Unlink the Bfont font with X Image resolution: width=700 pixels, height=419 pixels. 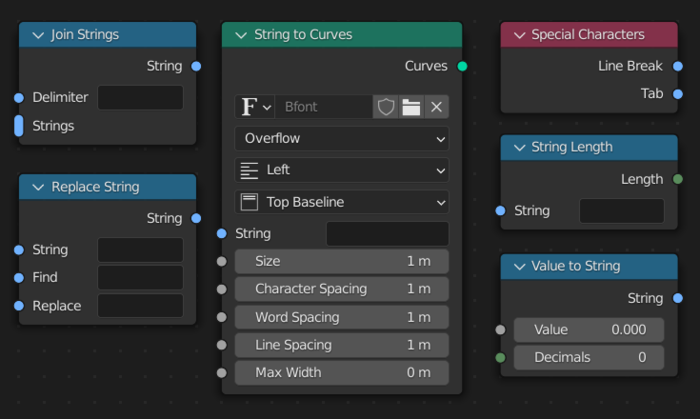pyautogui.click(x=436, y=107)
